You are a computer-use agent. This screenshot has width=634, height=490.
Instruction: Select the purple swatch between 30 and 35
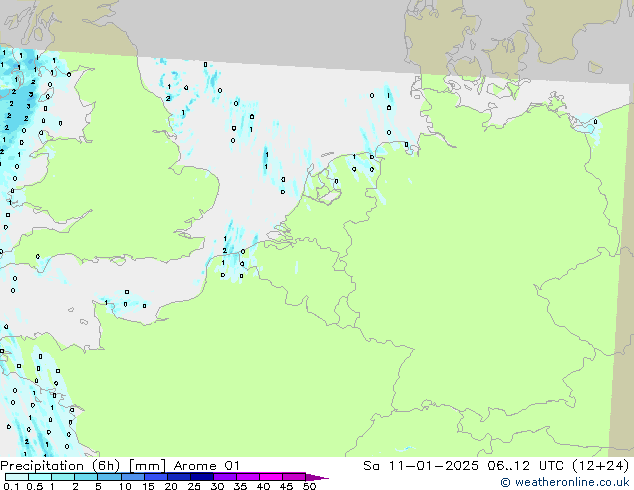pyautogui.click(x=225, y=477)
